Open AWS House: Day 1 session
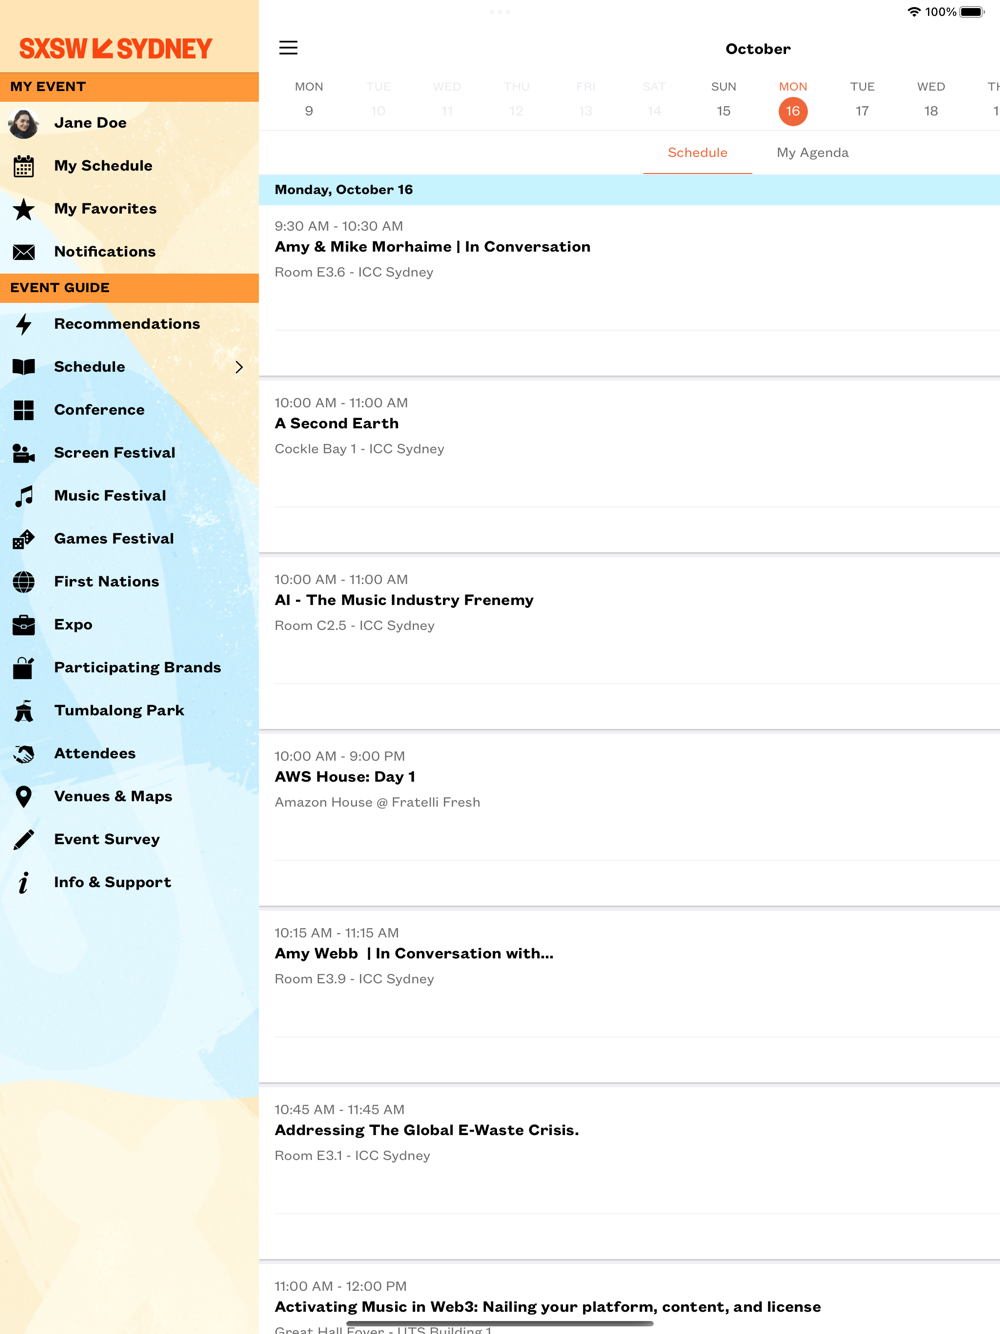The width and height of the screenshot is (1000, 1334). (629, 820)
